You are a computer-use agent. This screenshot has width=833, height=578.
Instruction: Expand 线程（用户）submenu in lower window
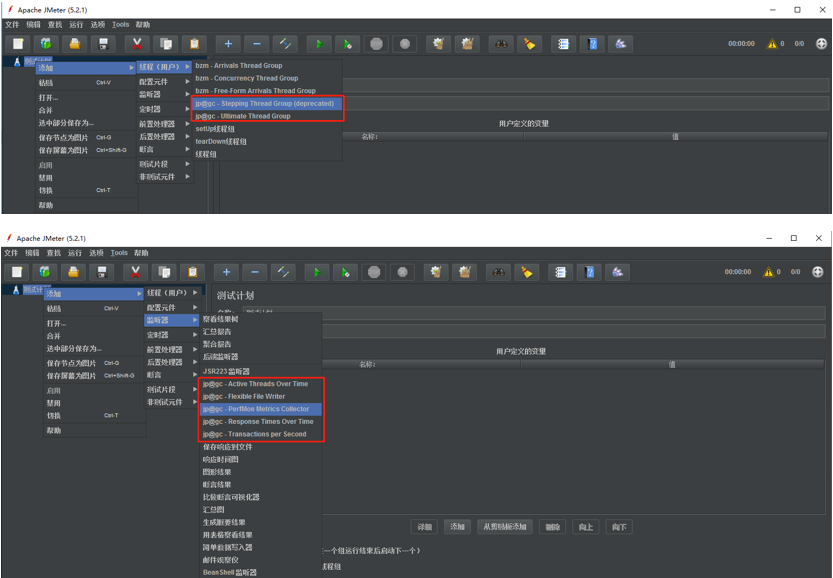tap(172, 293)
